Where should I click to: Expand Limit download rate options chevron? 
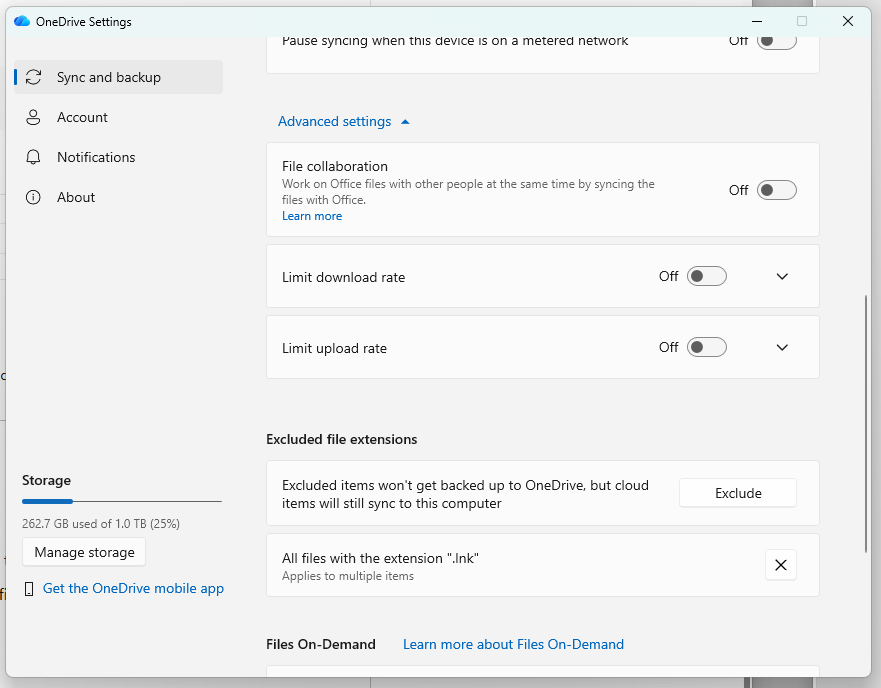pos(782,276)
